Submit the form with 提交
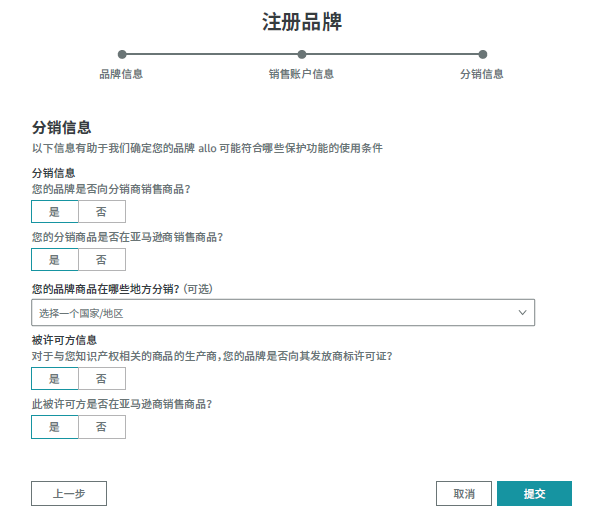Viewport: 608px width, 531px height. tap(534, 493)
